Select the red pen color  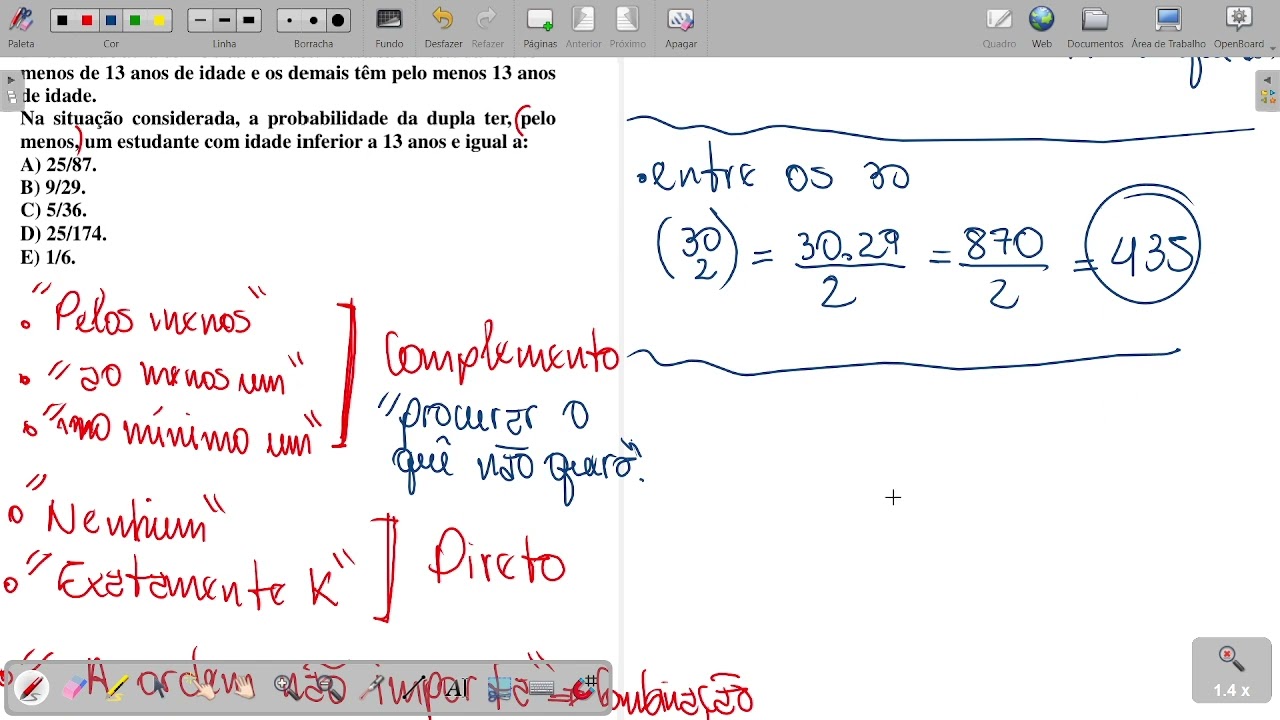pyautogui.click(x=87, y=20)
